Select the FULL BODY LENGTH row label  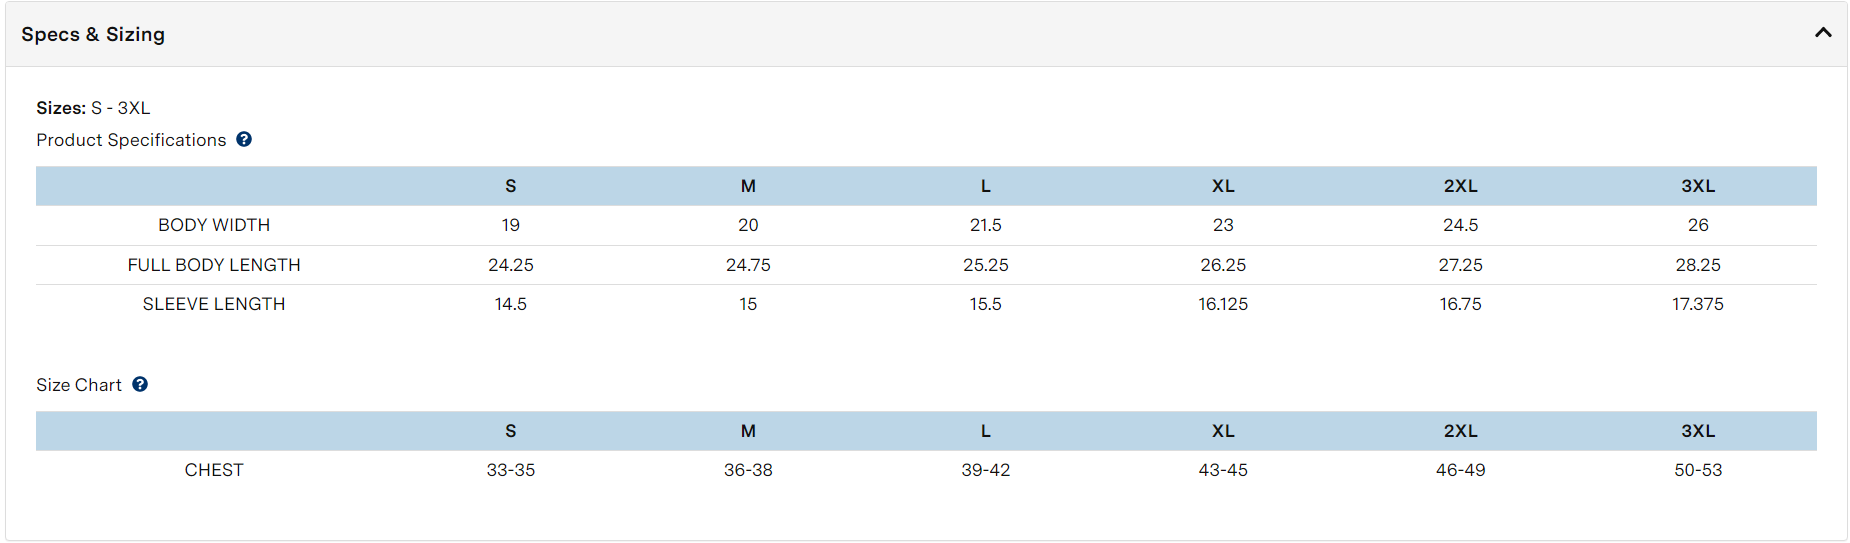(214, 265)
